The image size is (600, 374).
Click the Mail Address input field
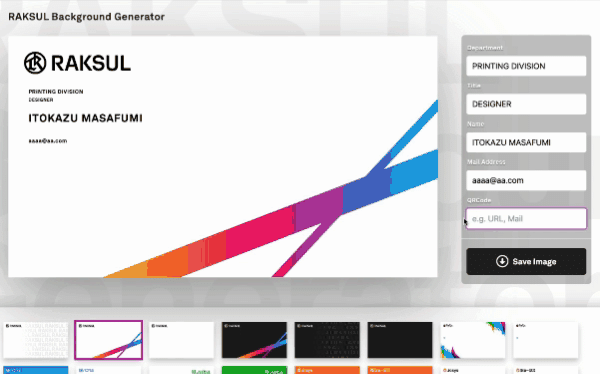click(x=526, y=180)
